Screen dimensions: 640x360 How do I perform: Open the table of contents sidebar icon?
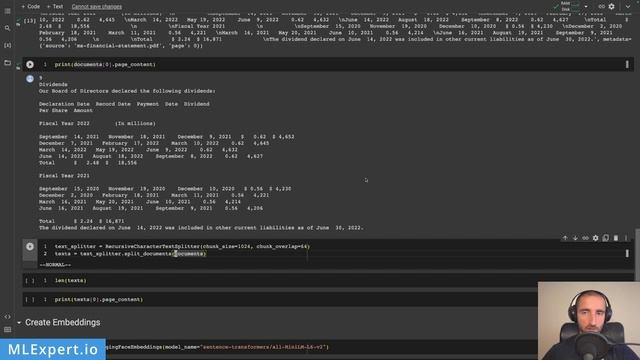click(x=7, y=11)
